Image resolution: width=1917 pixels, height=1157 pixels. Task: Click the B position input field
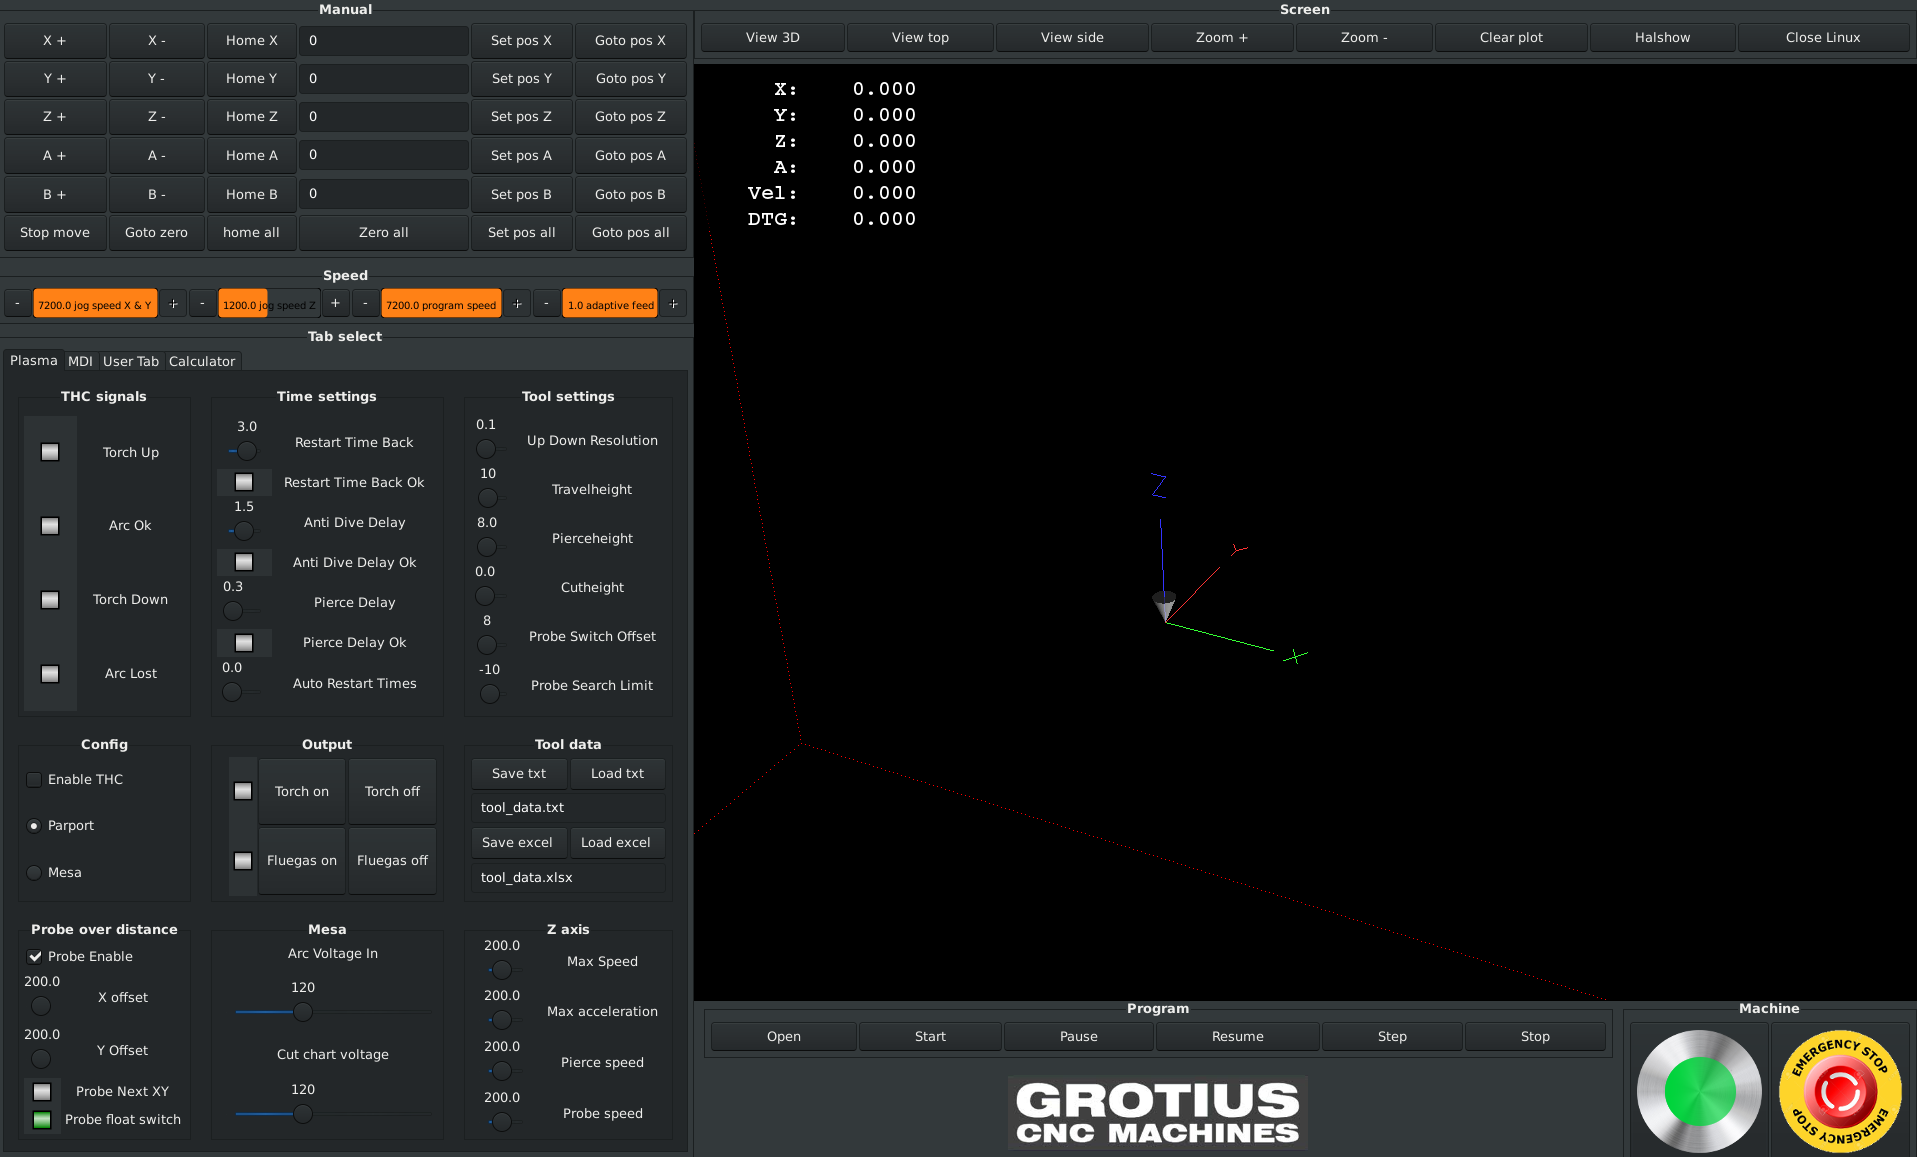(384, 194)
